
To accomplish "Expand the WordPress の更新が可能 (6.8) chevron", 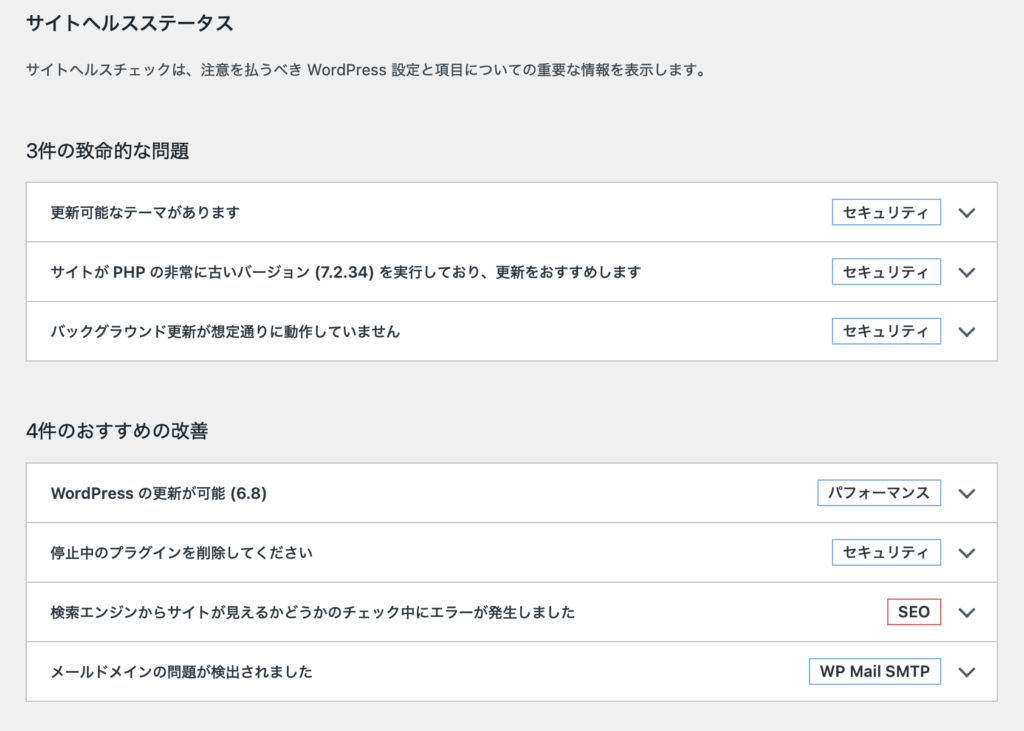I will (x=967, y=494).
